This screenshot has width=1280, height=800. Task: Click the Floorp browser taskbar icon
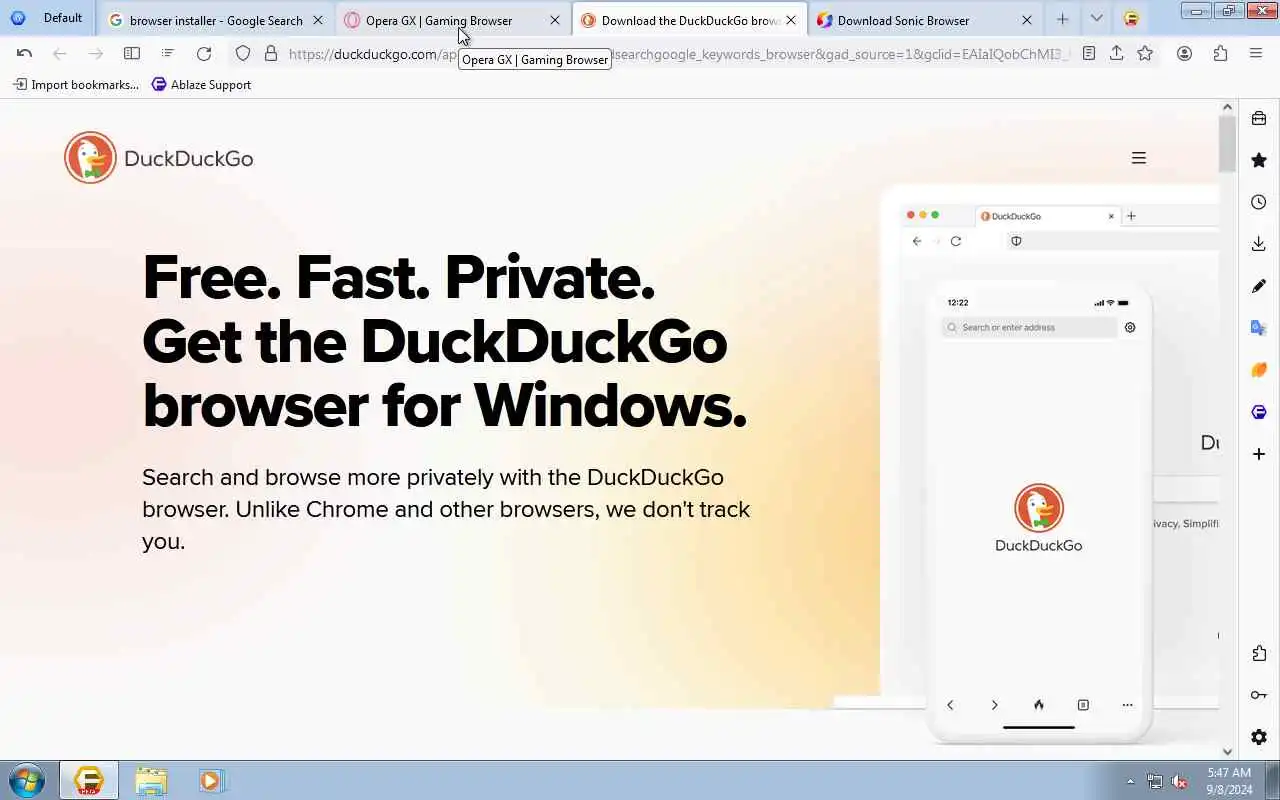[89, 780]
